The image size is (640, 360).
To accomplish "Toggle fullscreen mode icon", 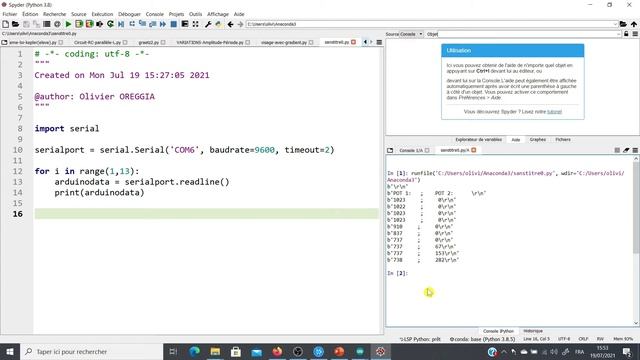I will (x=196, y=24).
